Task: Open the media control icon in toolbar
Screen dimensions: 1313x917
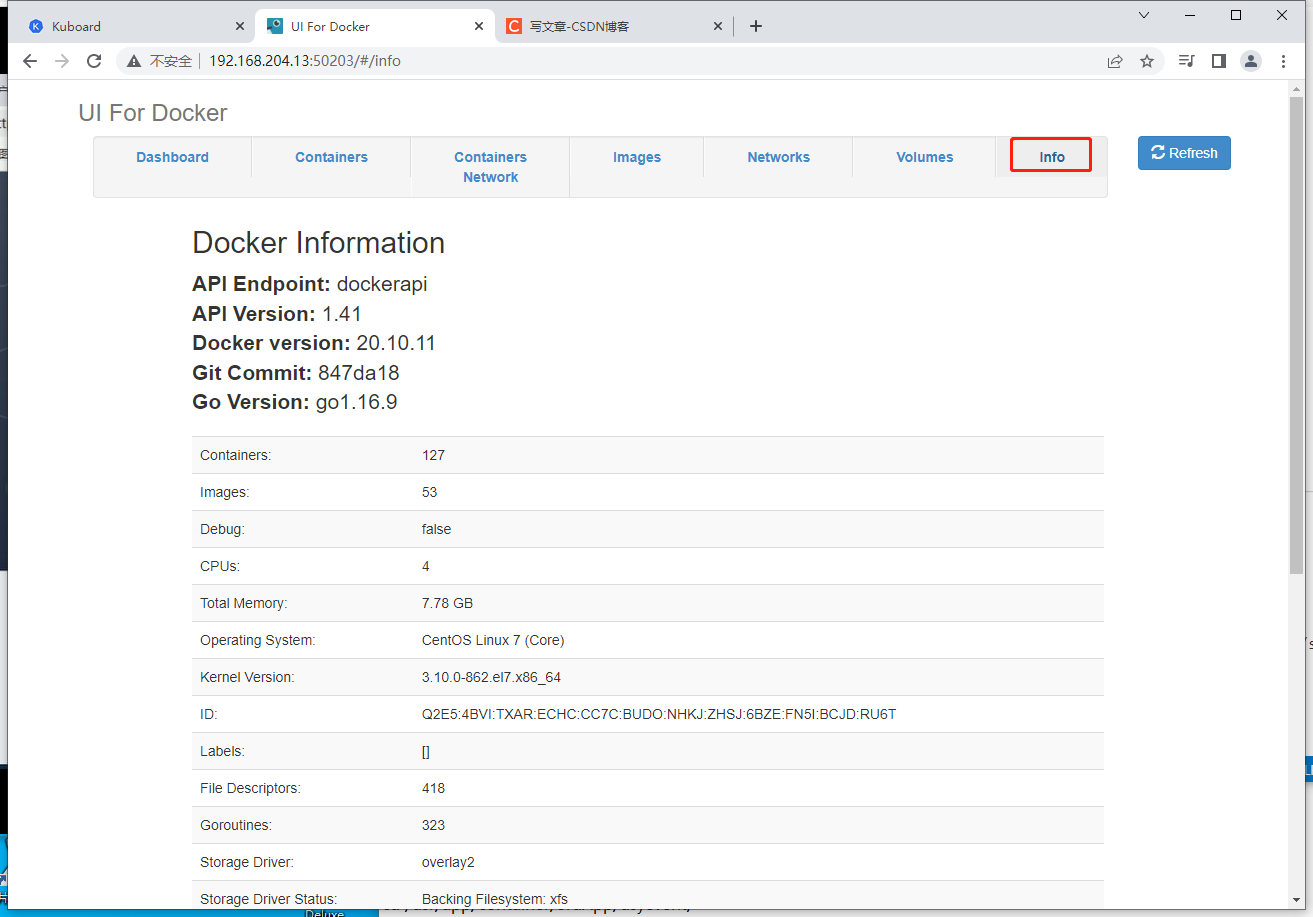Action: click(1186, 61)
